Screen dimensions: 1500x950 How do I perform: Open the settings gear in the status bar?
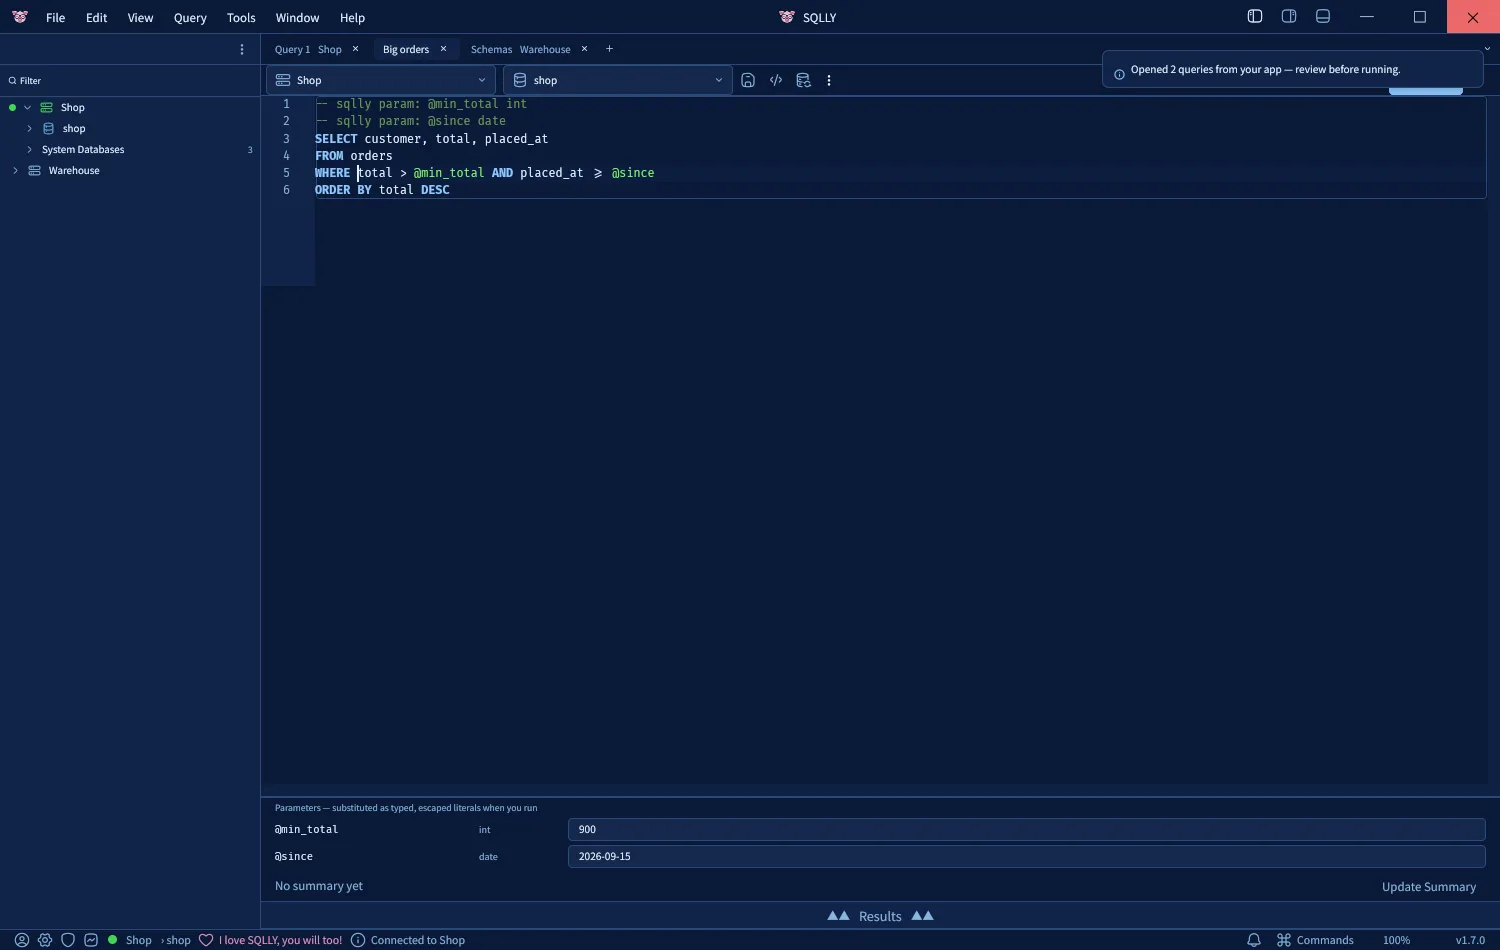coord(45,940)
